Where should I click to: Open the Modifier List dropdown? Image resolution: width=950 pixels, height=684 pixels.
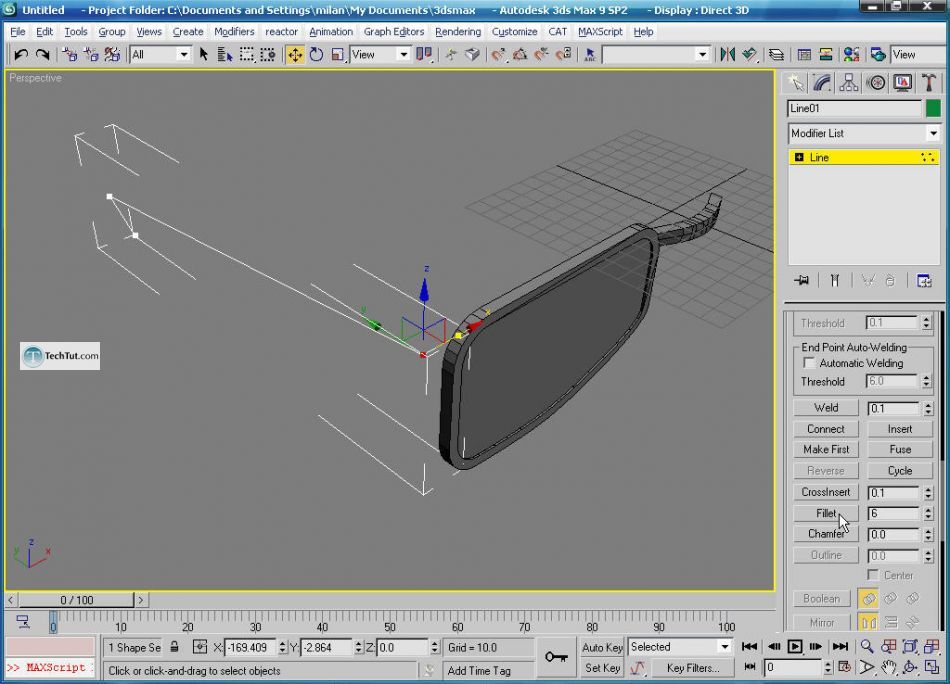pos(864,133)
